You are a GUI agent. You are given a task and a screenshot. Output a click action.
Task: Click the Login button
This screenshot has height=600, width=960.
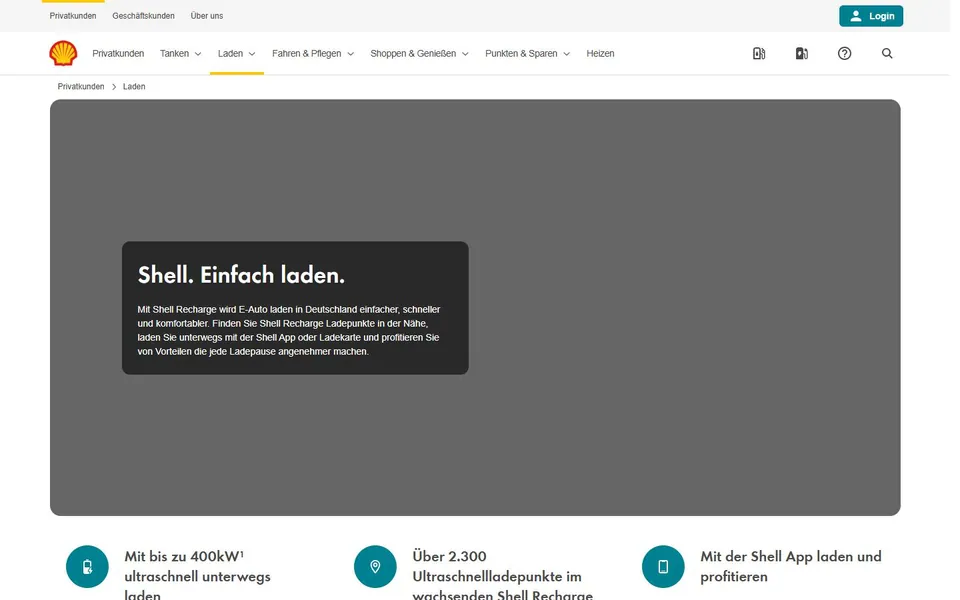[871, 16]
